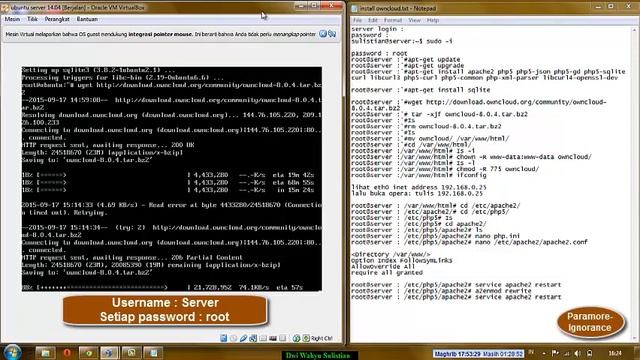640x360 pixels.
Task: Click the 'chown -R www-data:www-data owncloud/' line
Action: [471, 157]
